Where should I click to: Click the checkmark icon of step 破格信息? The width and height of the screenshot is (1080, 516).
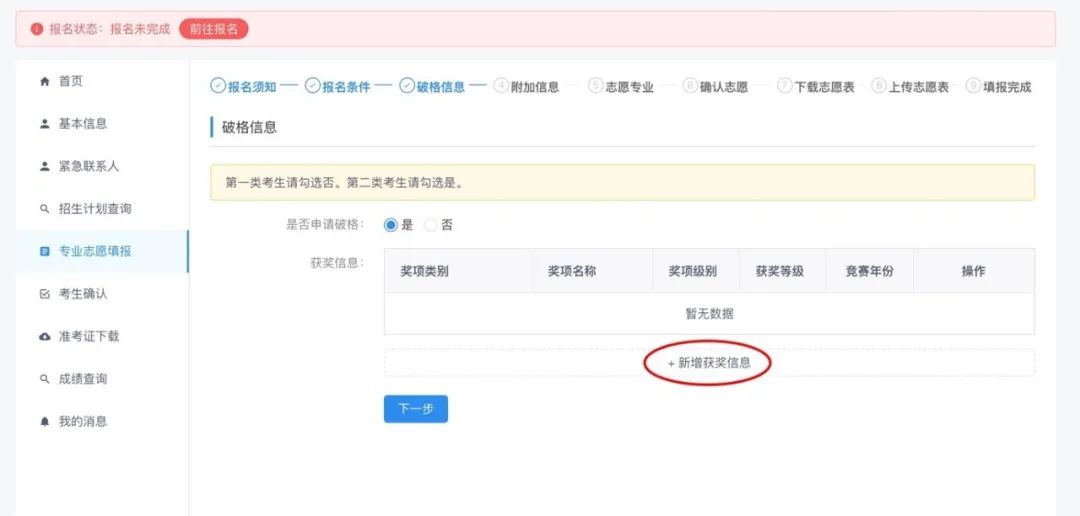tap(407, 85)
